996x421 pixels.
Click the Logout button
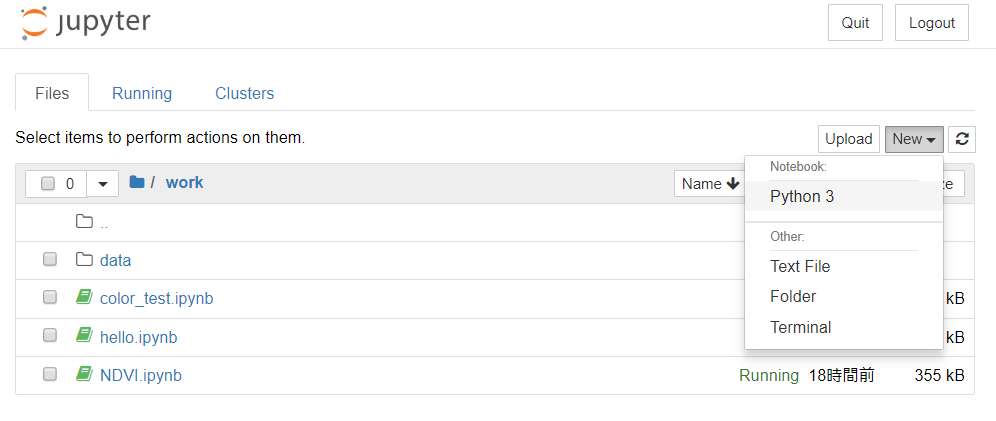coord(932,23)
